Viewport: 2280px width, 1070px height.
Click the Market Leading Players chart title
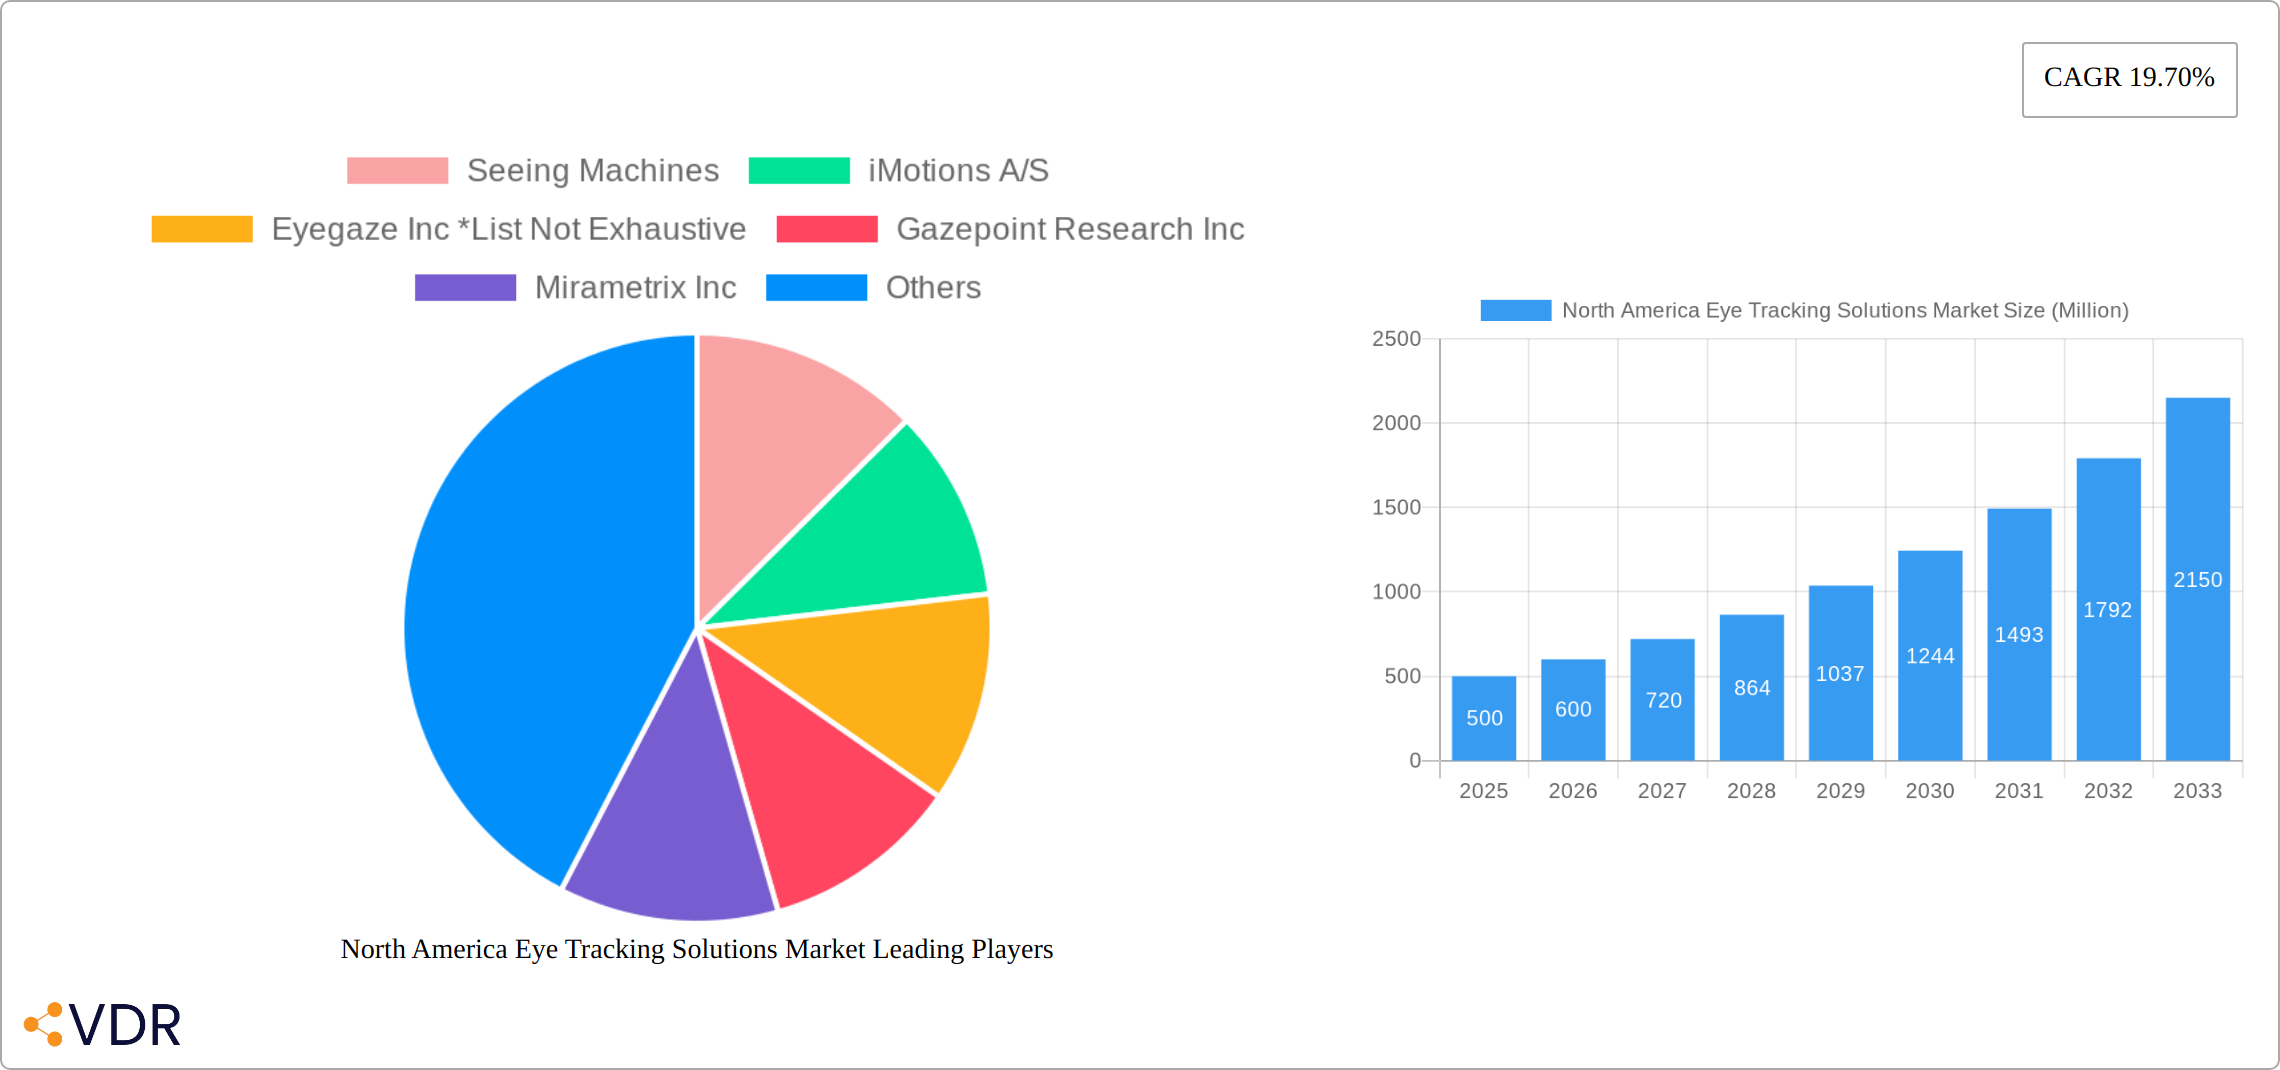[x=697, y=949]
